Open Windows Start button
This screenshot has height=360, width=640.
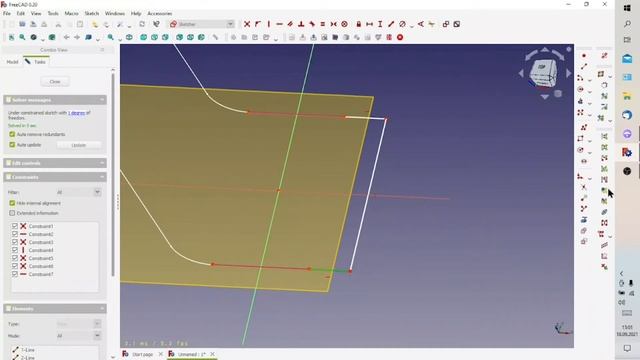627,8
